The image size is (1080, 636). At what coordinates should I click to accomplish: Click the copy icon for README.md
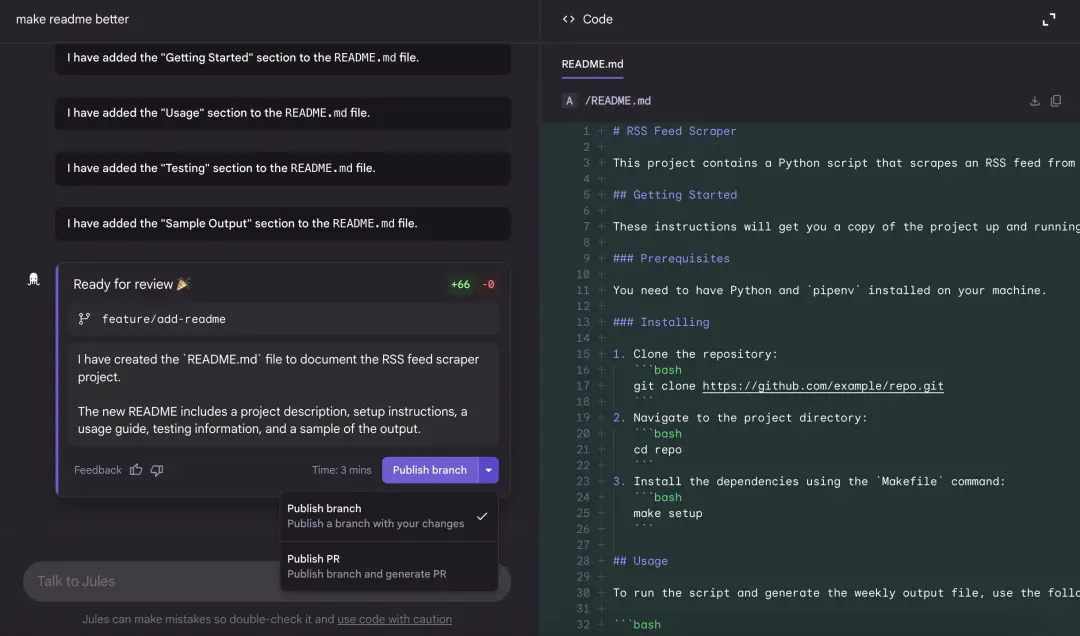tap(1056, 101)
